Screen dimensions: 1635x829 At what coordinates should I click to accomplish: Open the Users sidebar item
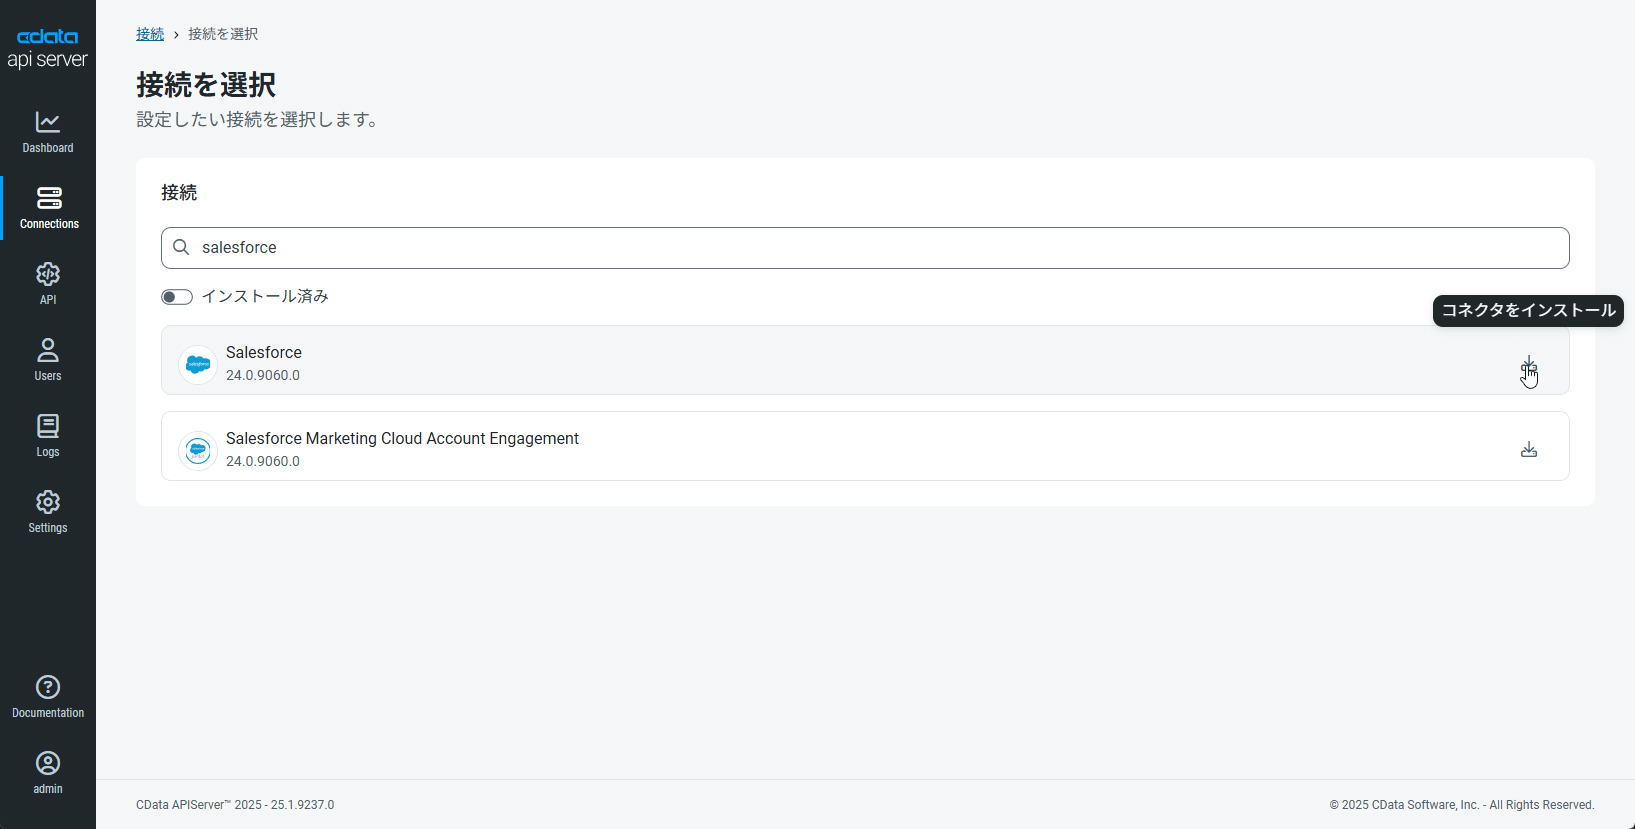tap(48, 360)
